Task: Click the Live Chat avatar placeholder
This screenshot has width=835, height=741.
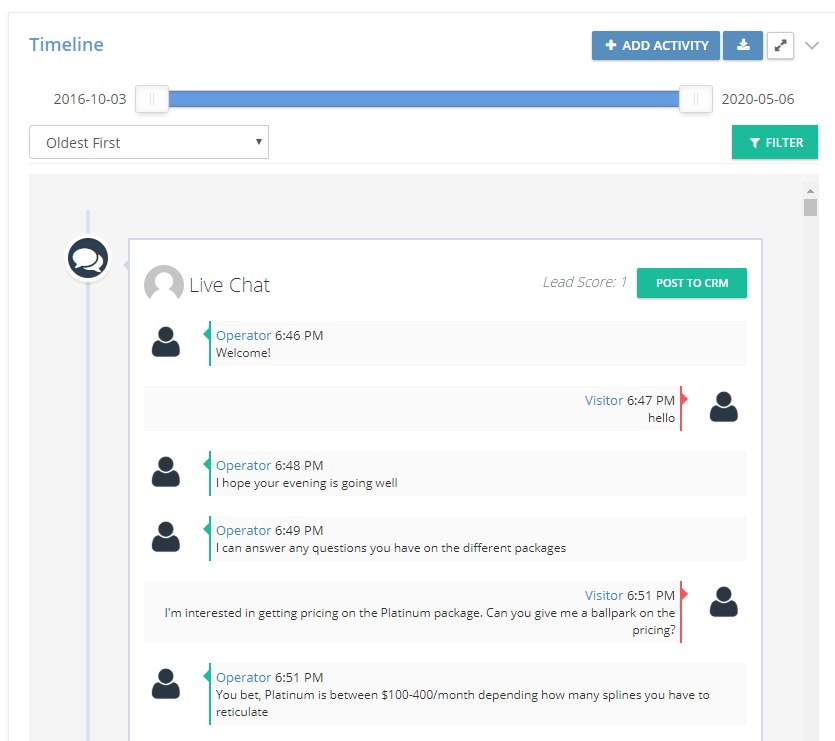Action: tap(163, 283)
